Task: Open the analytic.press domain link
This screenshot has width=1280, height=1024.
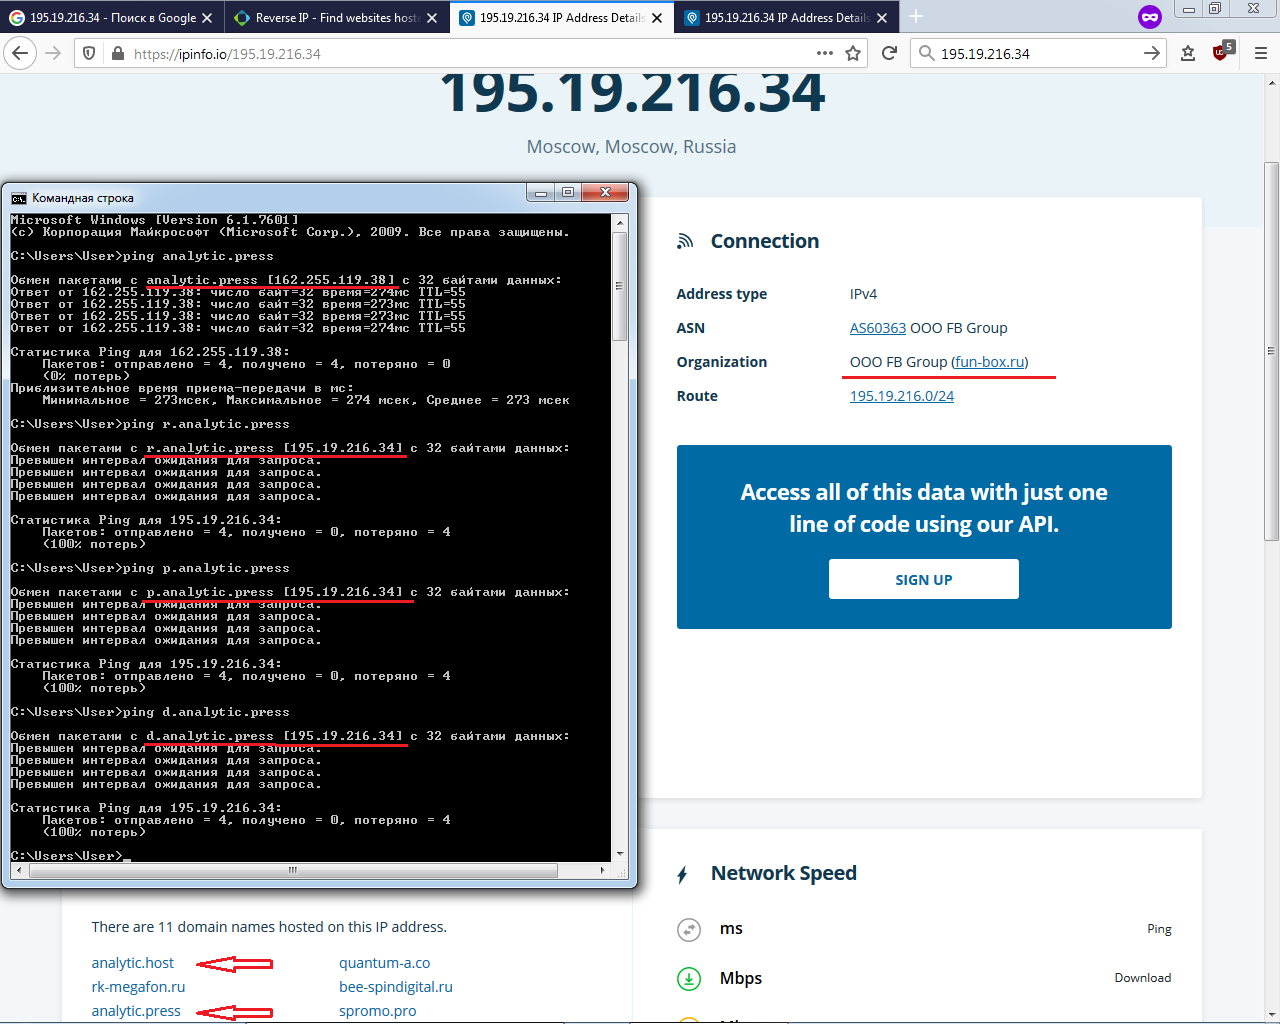Action: pyautogui.click(x=136, y=1011)
